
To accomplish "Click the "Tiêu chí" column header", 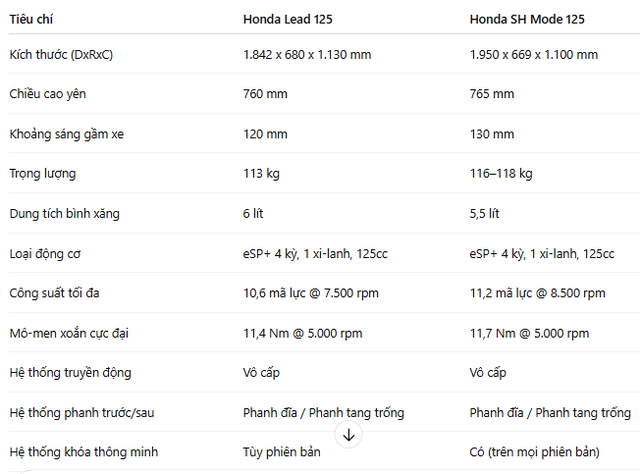I will click(32, 18).
